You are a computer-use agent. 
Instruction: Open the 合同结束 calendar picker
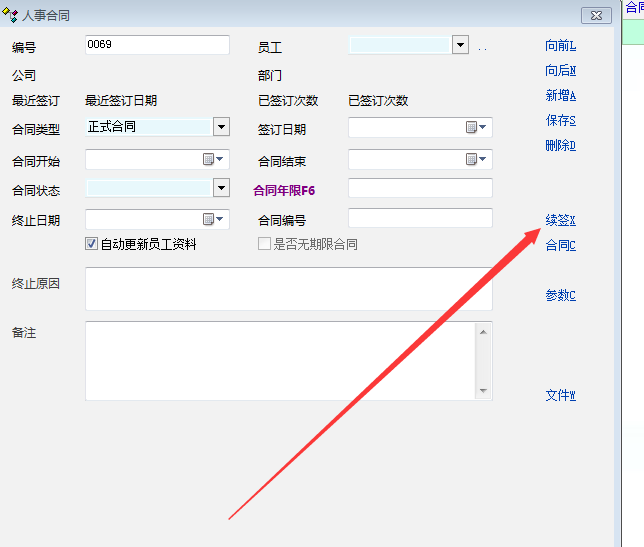(x=476, y=159)
